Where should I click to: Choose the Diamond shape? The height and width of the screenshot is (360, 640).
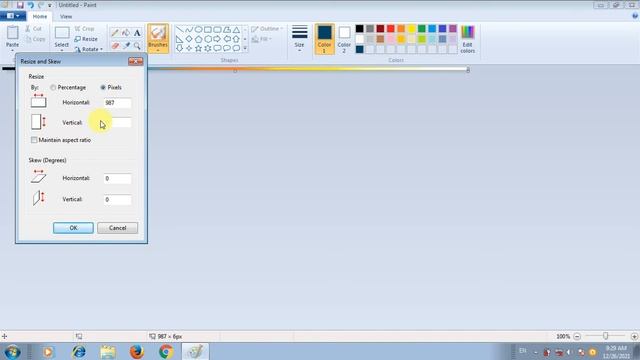189,39
